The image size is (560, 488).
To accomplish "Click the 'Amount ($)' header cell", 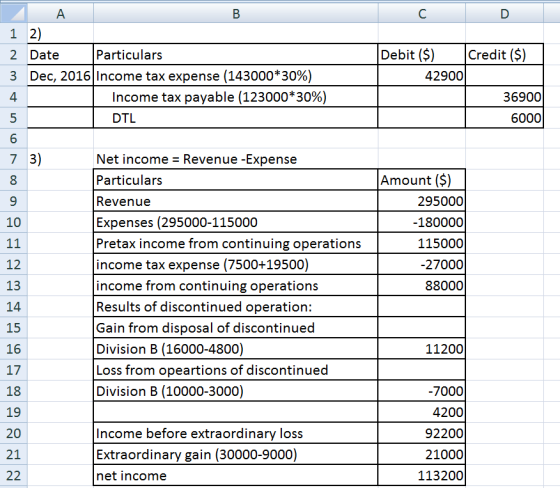I will [422, 180].
